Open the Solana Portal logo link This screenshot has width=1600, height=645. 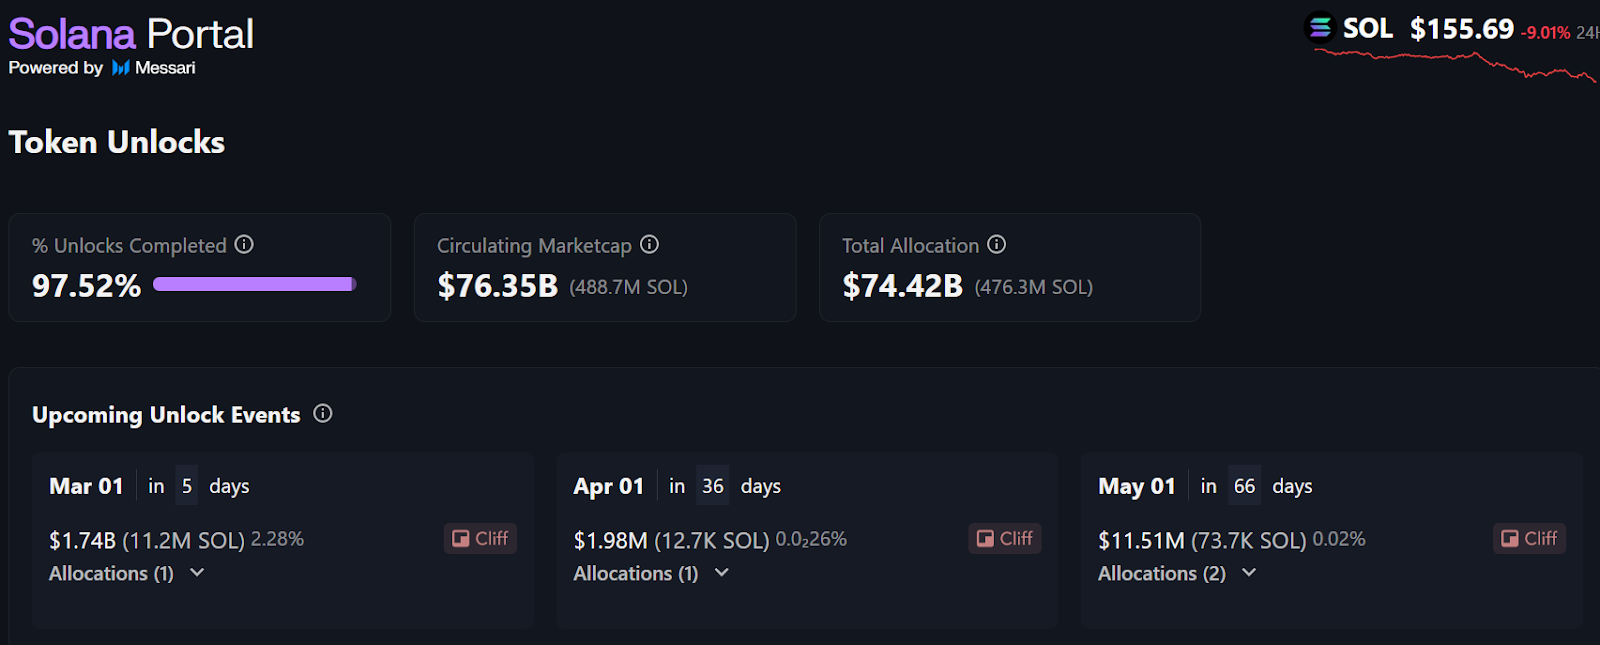131,35
